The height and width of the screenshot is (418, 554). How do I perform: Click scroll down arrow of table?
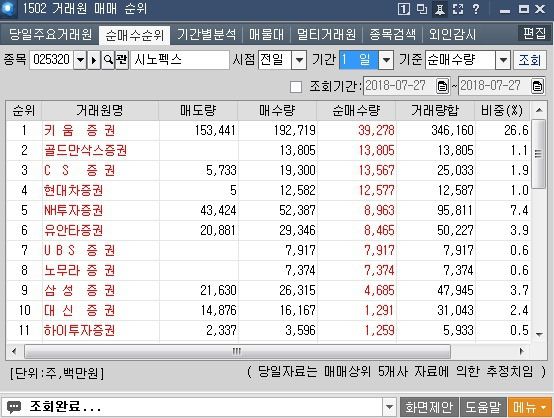pos(539,334)
